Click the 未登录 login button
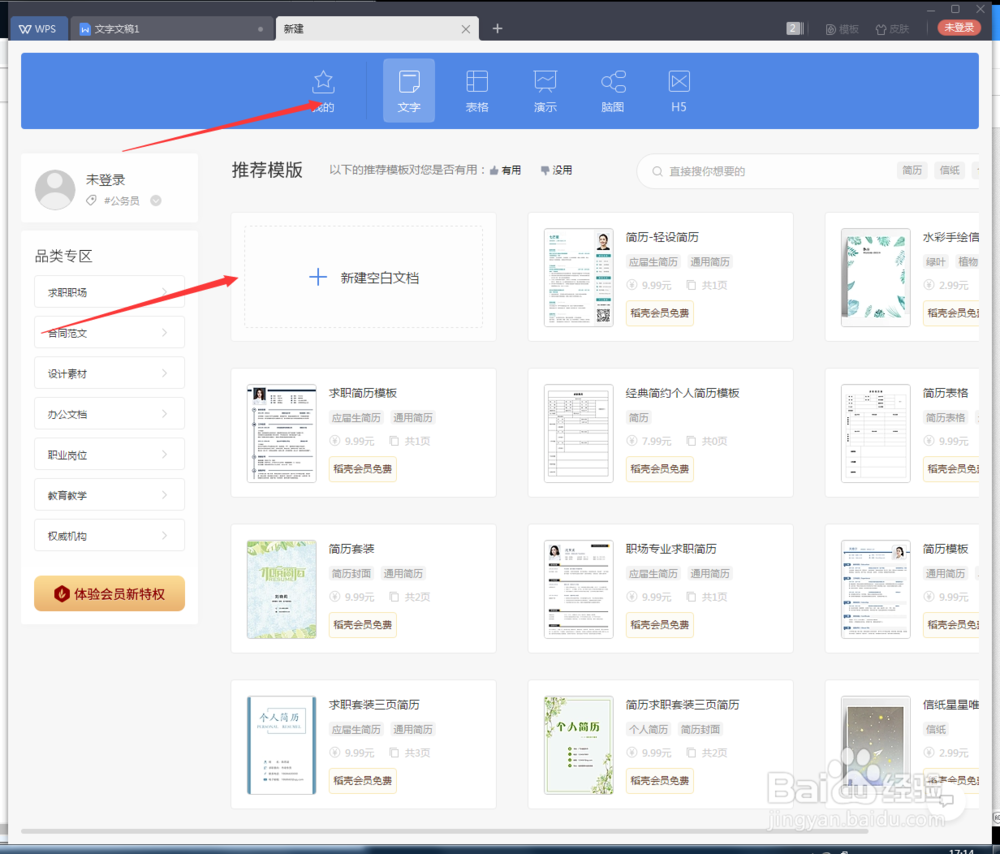 (x=959, y=28)
